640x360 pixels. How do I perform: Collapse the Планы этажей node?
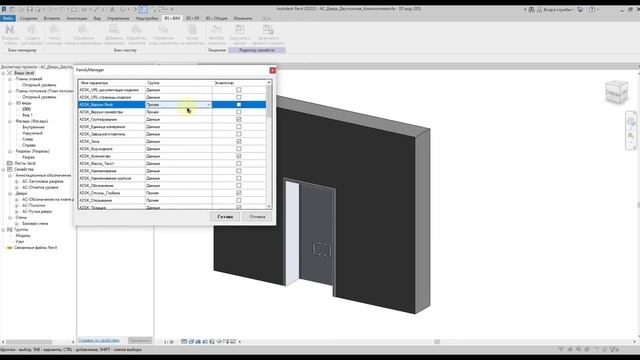click(x=10, y=79)
